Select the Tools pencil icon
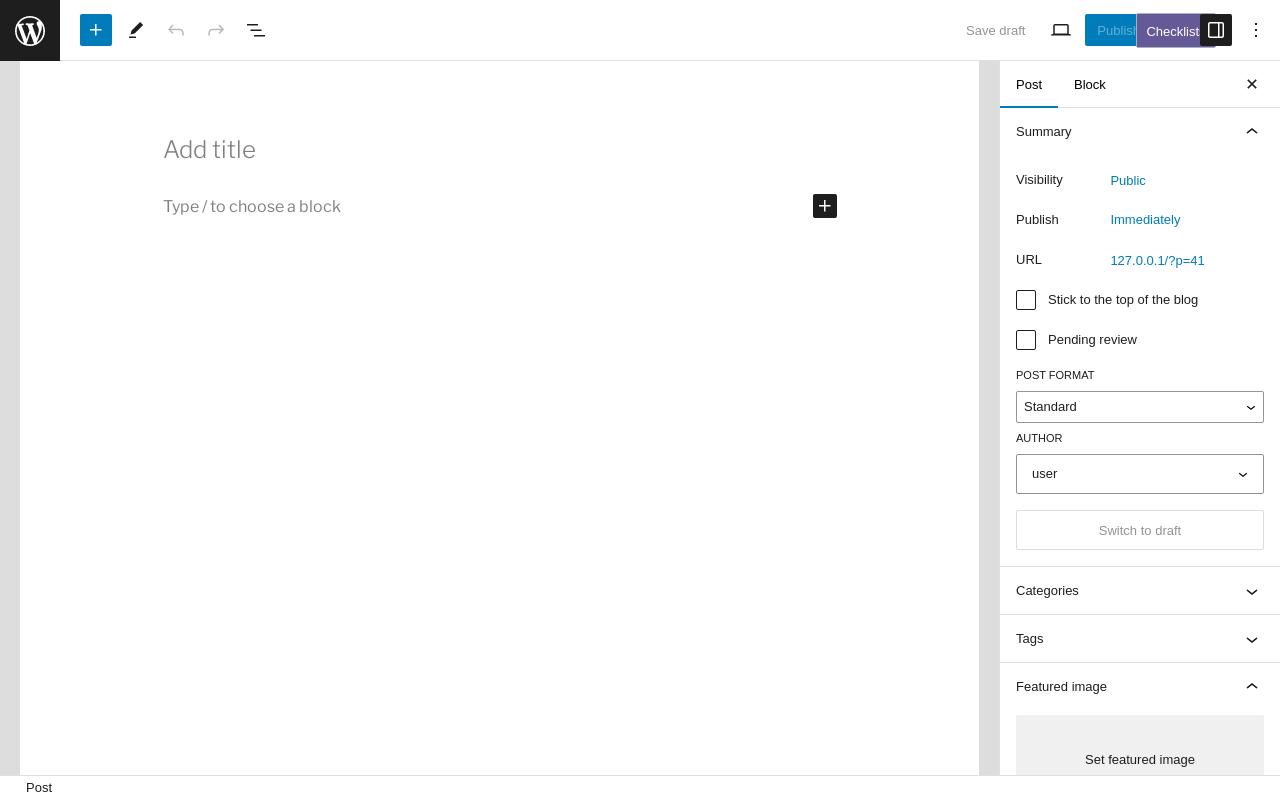 pos(136,30)
